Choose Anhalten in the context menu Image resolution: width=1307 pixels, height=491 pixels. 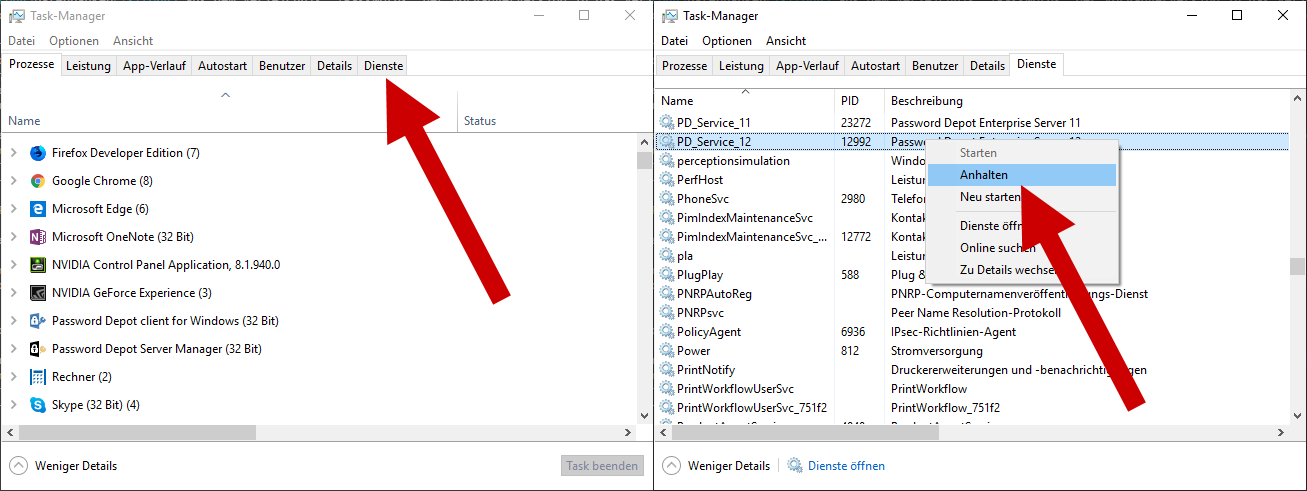point(1021,174)
